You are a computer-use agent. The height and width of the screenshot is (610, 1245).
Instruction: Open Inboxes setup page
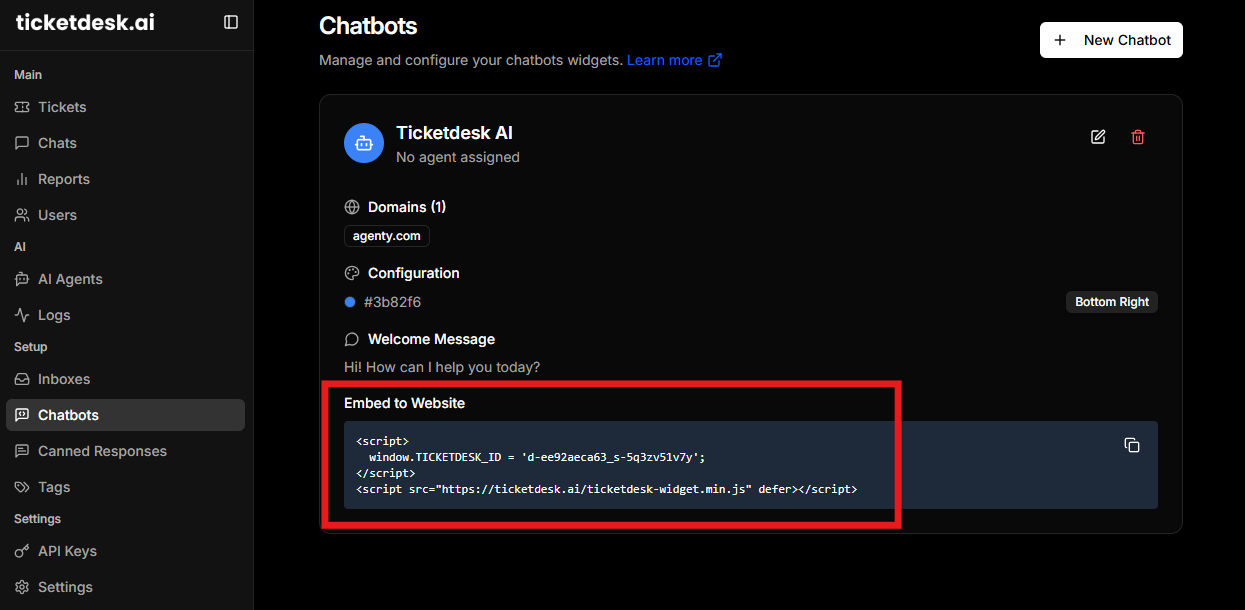[x=125, y=379]
